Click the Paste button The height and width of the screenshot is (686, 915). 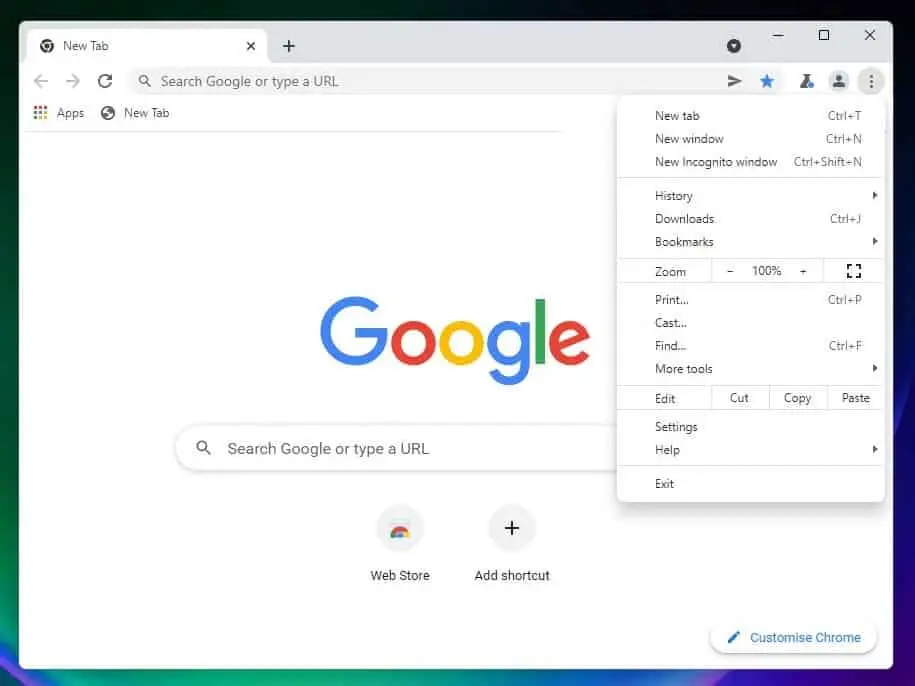pos(855,398)
